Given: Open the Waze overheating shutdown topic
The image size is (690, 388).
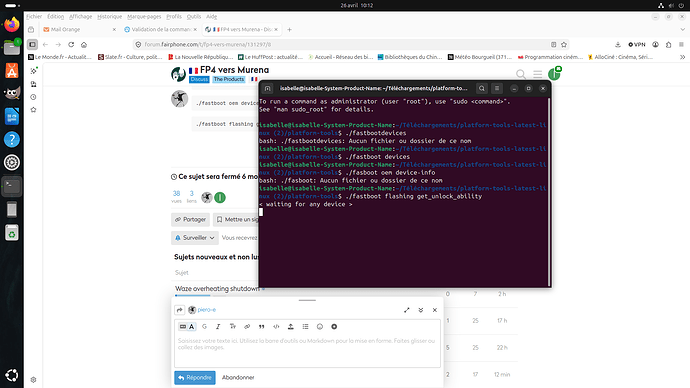Looking at the screenshot, I should (x=217, y=289).
